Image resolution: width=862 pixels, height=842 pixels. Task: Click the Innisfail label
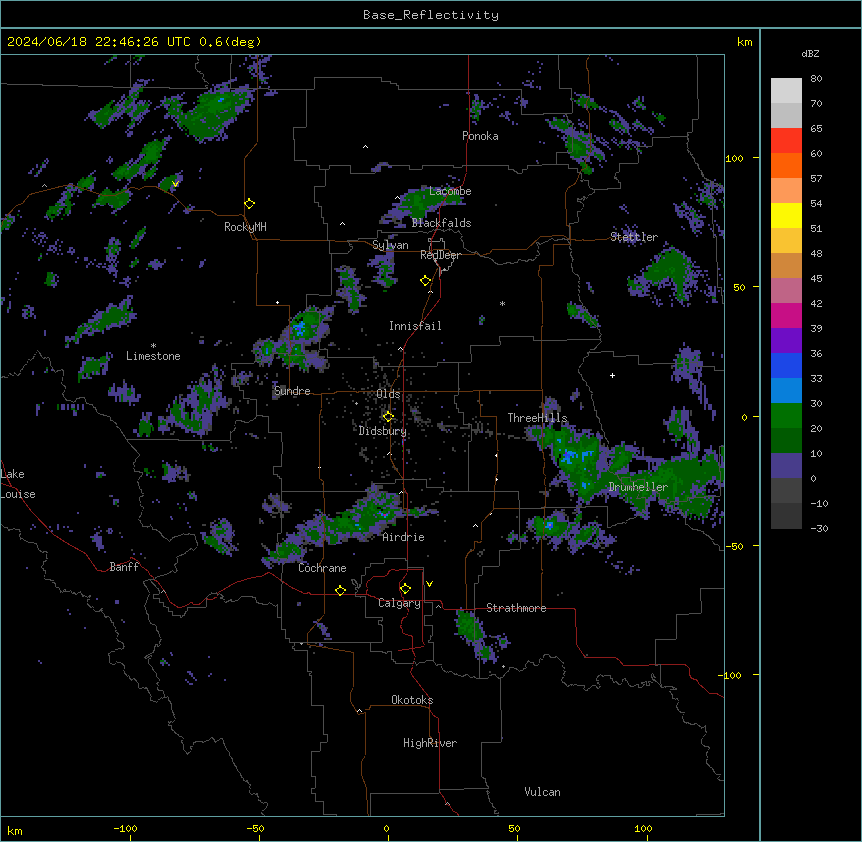point(415,326)
